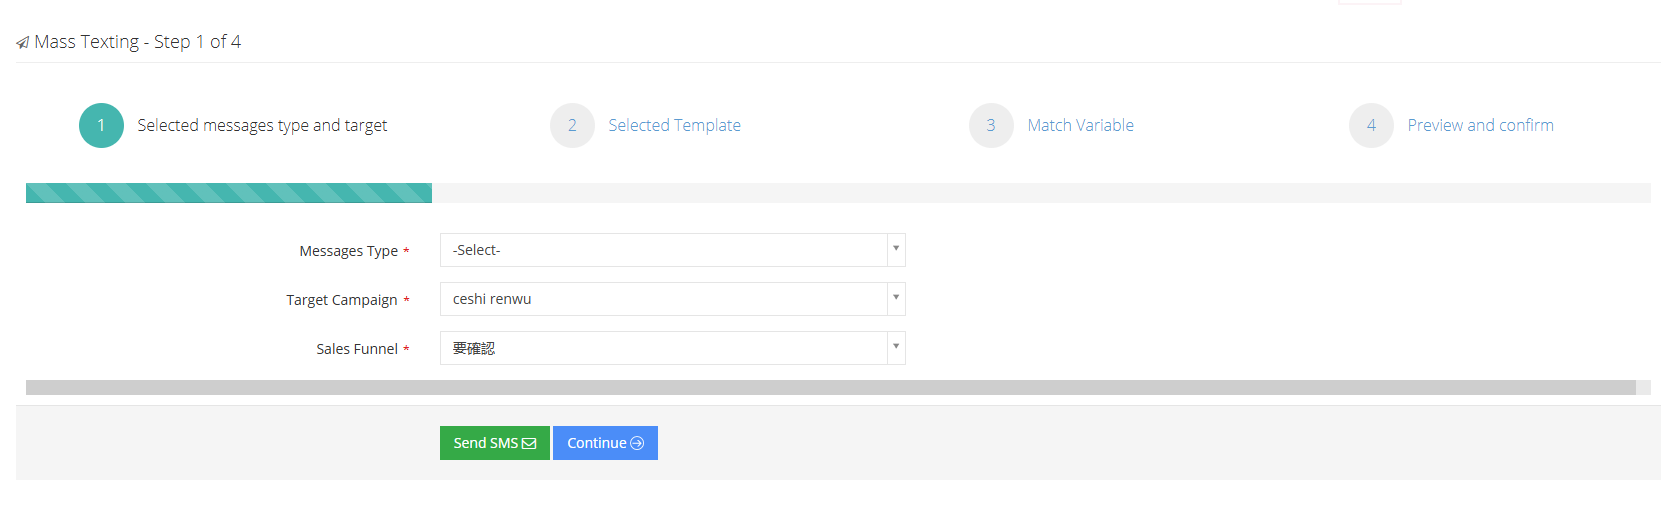1674x518 pixels.
Task: Click the Target Campaign dropdown arrow
Action: [896, 298]
